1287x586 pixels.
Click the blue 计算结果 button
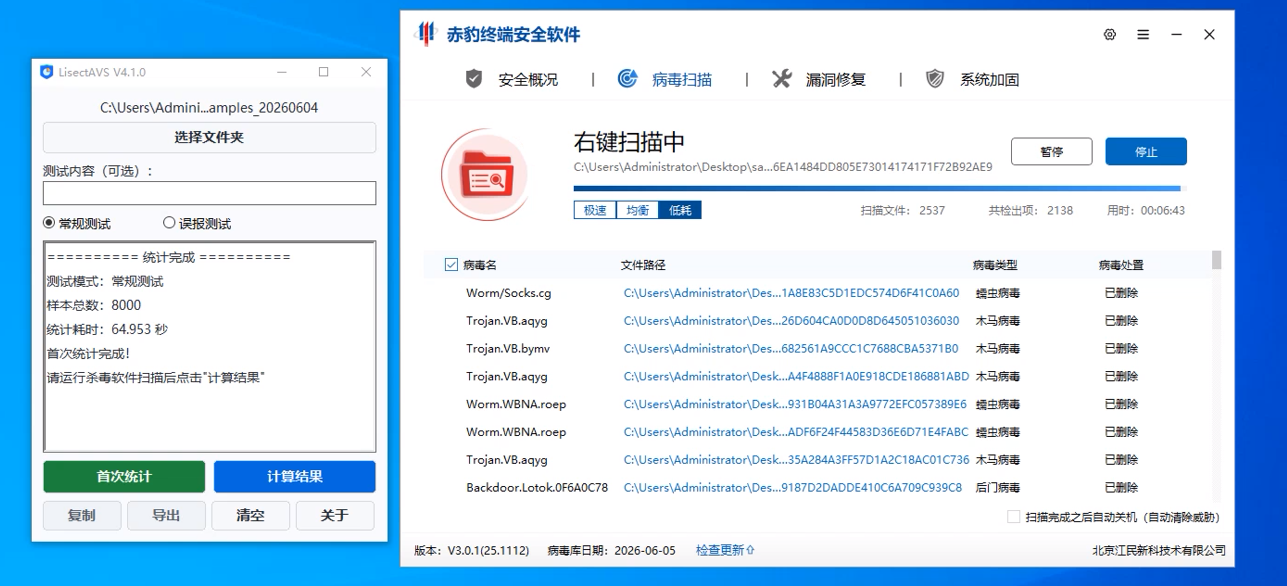(295, 477)
